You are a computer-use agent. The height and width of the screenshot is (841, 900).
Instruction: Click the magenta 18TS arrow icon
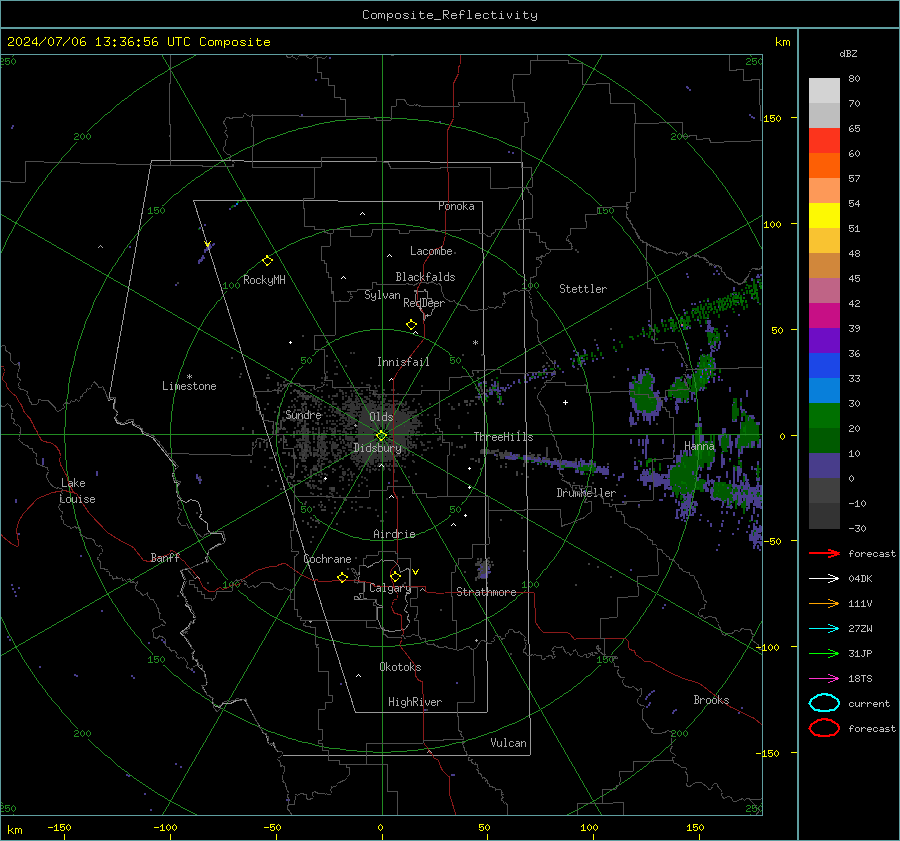tap(824, 679)
